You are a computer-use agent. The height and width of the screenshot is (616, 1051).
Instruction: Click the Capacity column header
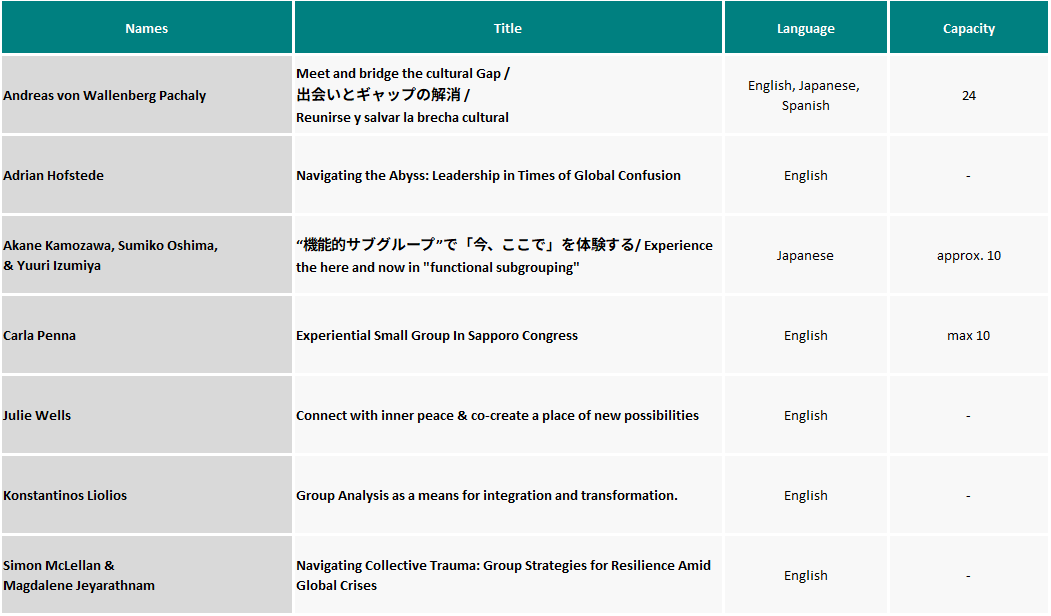[969, 27]
